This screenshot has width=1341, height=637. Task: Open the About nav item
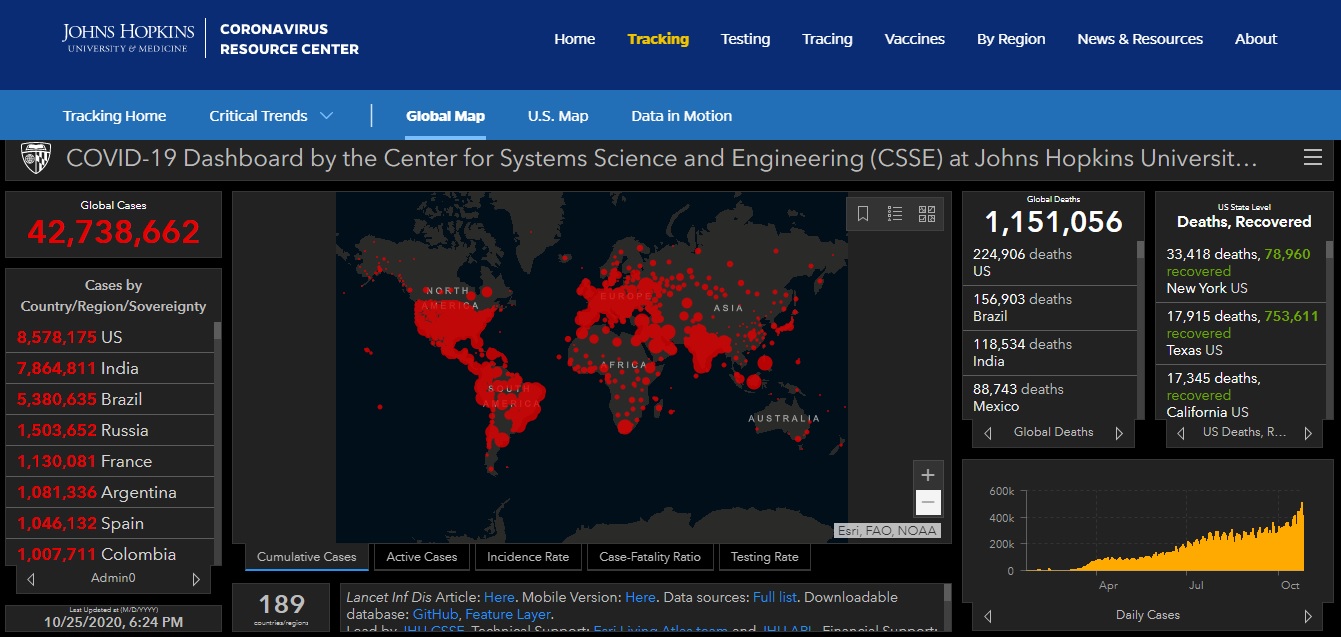coord(1256,39)
